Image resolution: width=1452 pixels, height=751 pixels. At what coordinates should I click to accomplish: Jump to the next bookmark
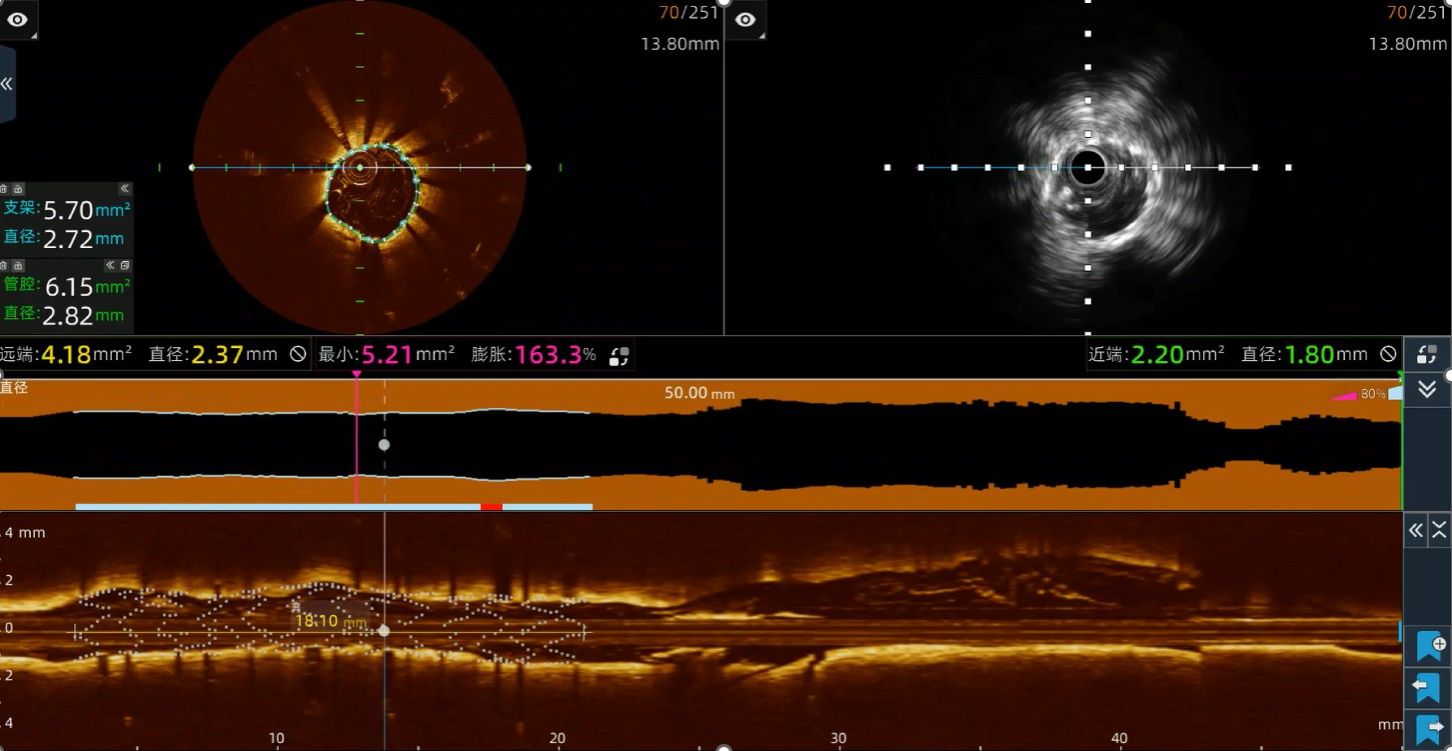pyautogui.click(x=1427, y=728)
